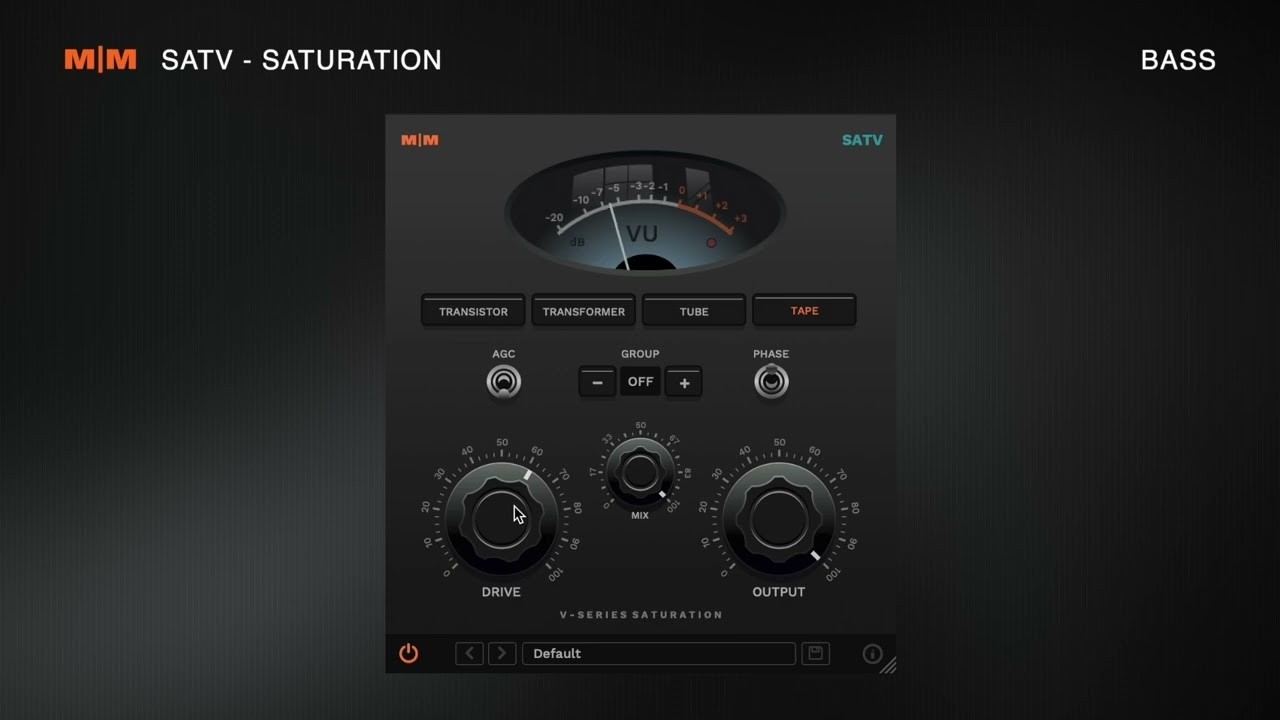Image resolution: width=1280 pixels, height=720 pixels.
Task: Click the MIX knob
Action: click(640, 472)
